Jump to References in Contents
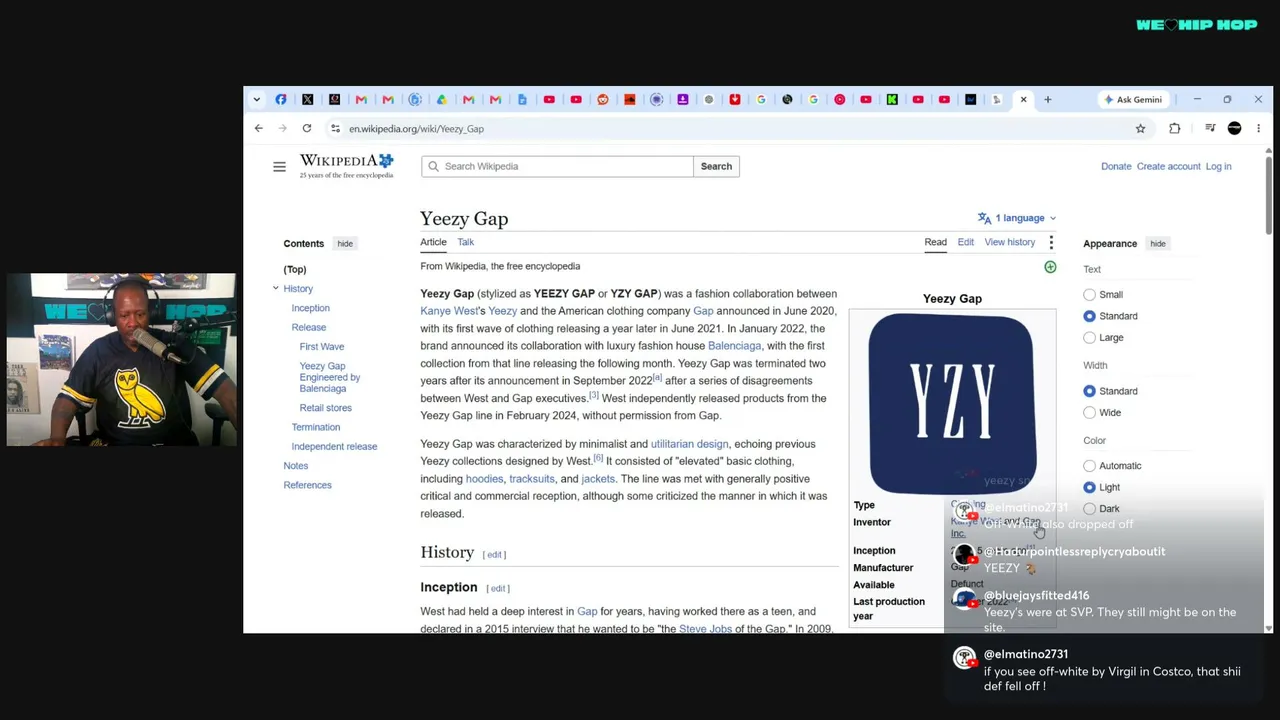The height and width of the screenshot is (720, 1280). pyautogui.click(x=307, y=485)
